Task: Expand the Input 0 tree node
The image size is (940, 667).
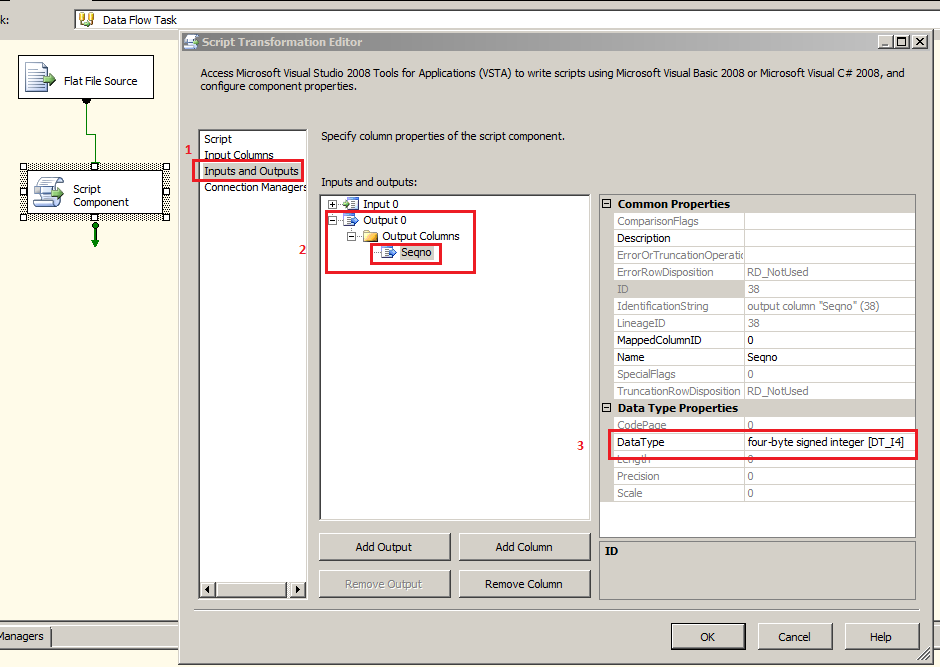Action: [332, 203]
